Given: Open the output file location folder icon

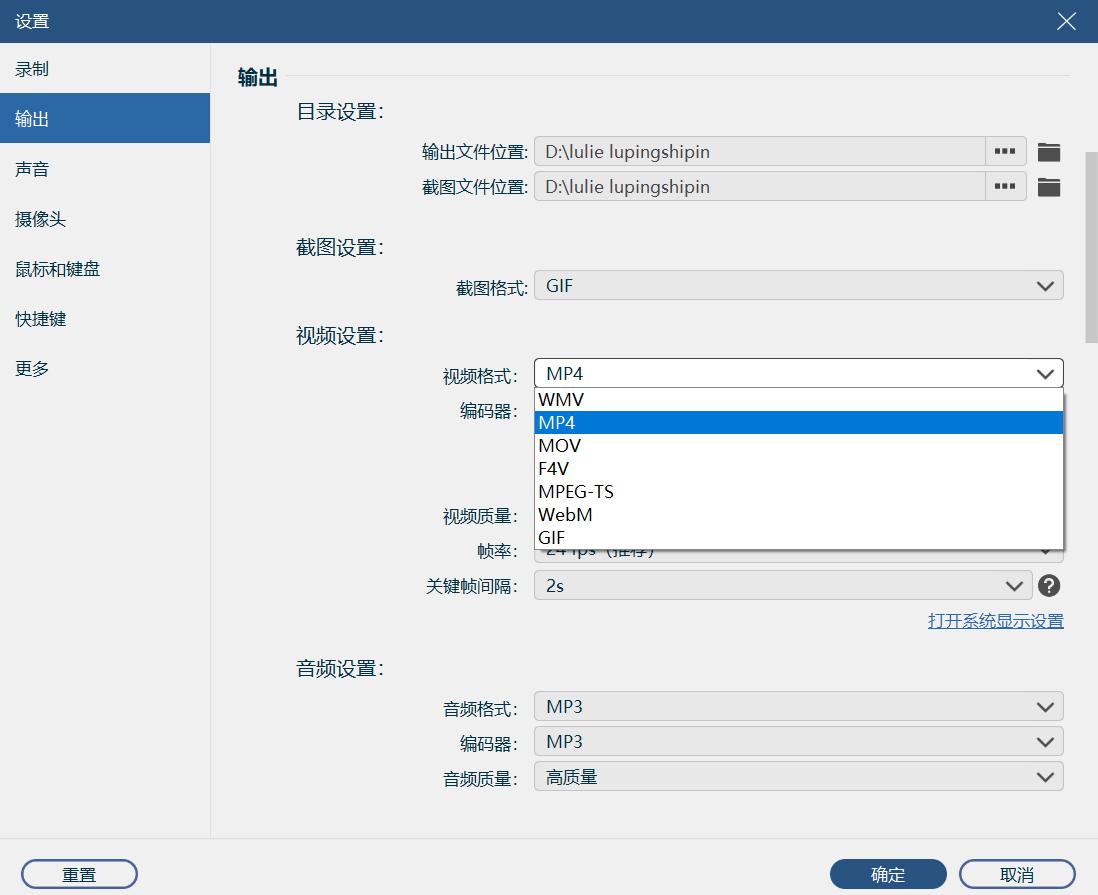Looking at the screenshot, I should (1049, 151).
